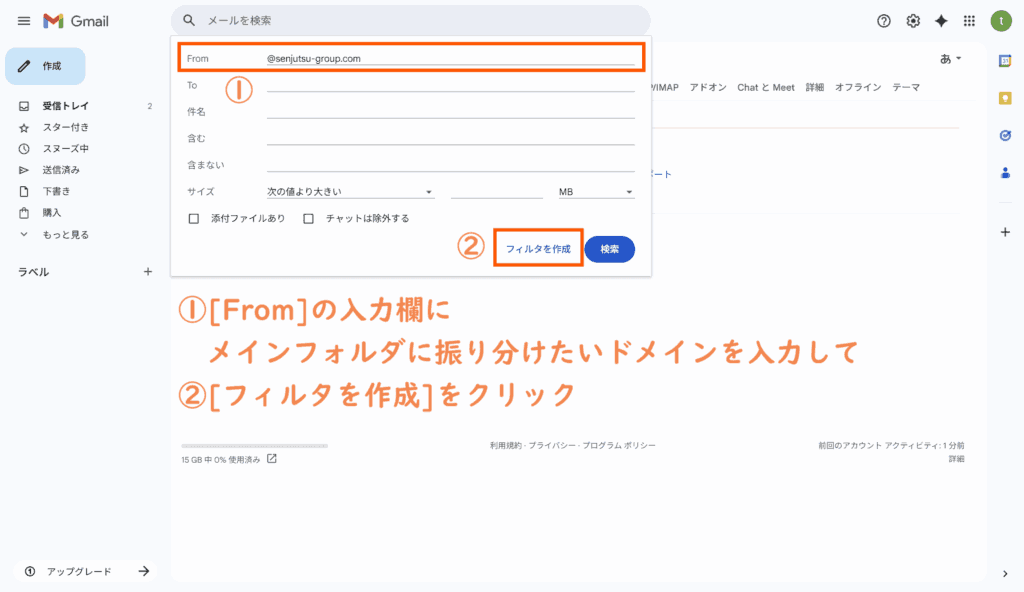Image resolution: width=1024 pixels, height=592 pixels.
Task: Open the size comparison dropdown (次の値より大きい)
Action: [x=350, y=192]
